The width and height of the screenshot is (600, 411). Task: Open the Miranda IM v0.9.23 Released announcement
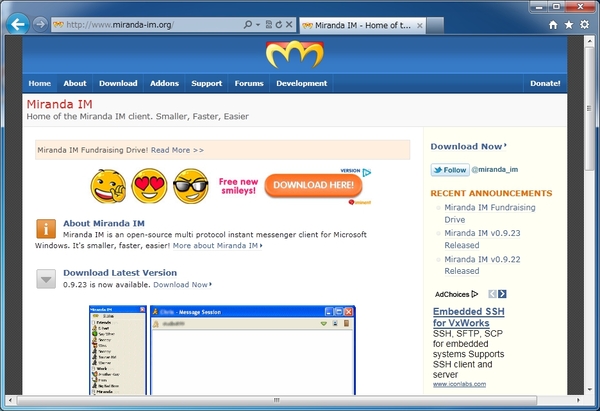click(x=482, y=239)
